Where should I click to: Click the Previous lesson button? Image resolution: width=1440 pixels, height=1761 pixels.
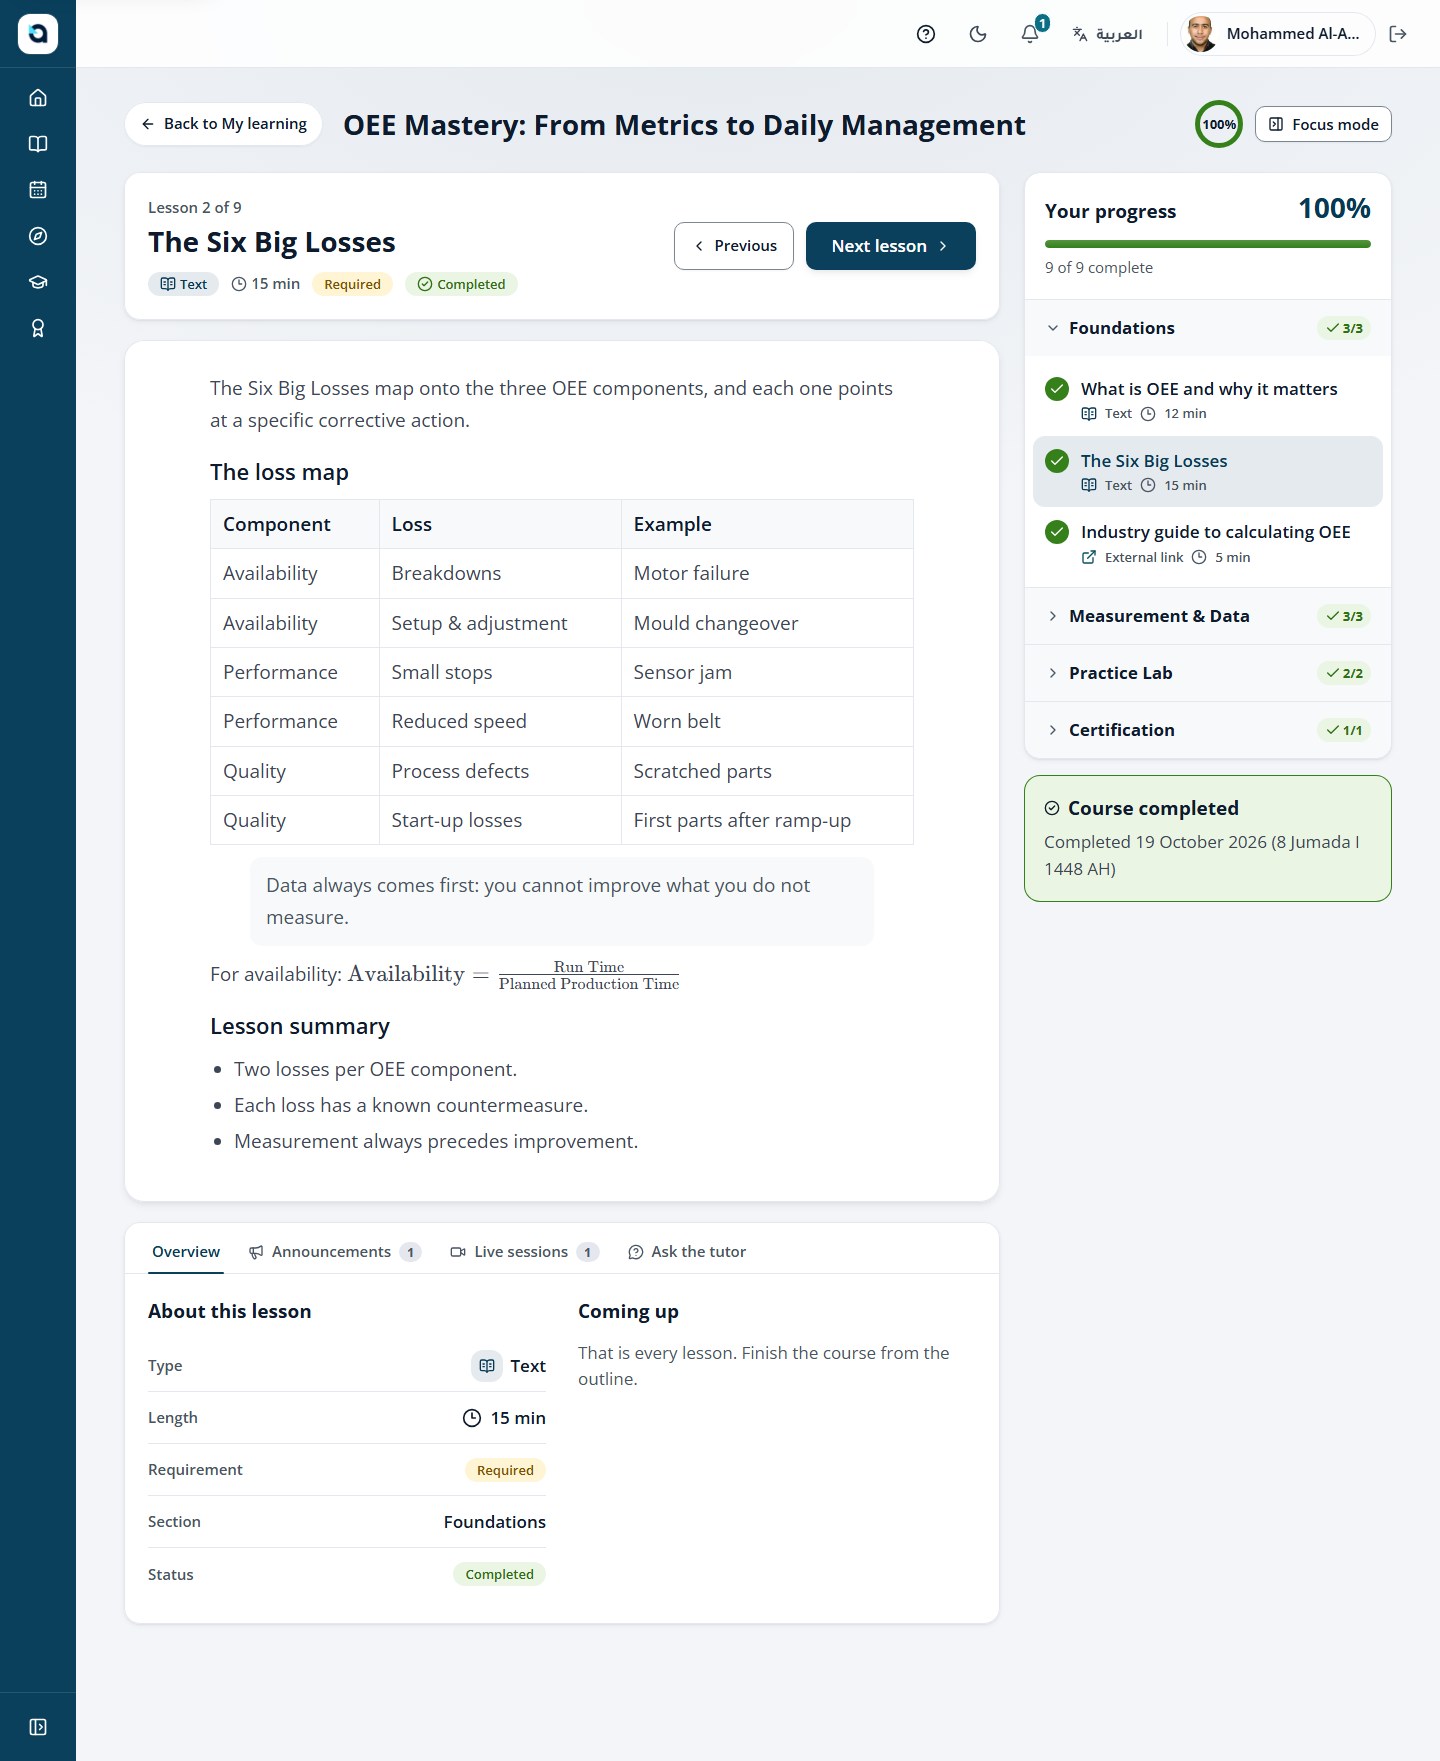(734, 246)
